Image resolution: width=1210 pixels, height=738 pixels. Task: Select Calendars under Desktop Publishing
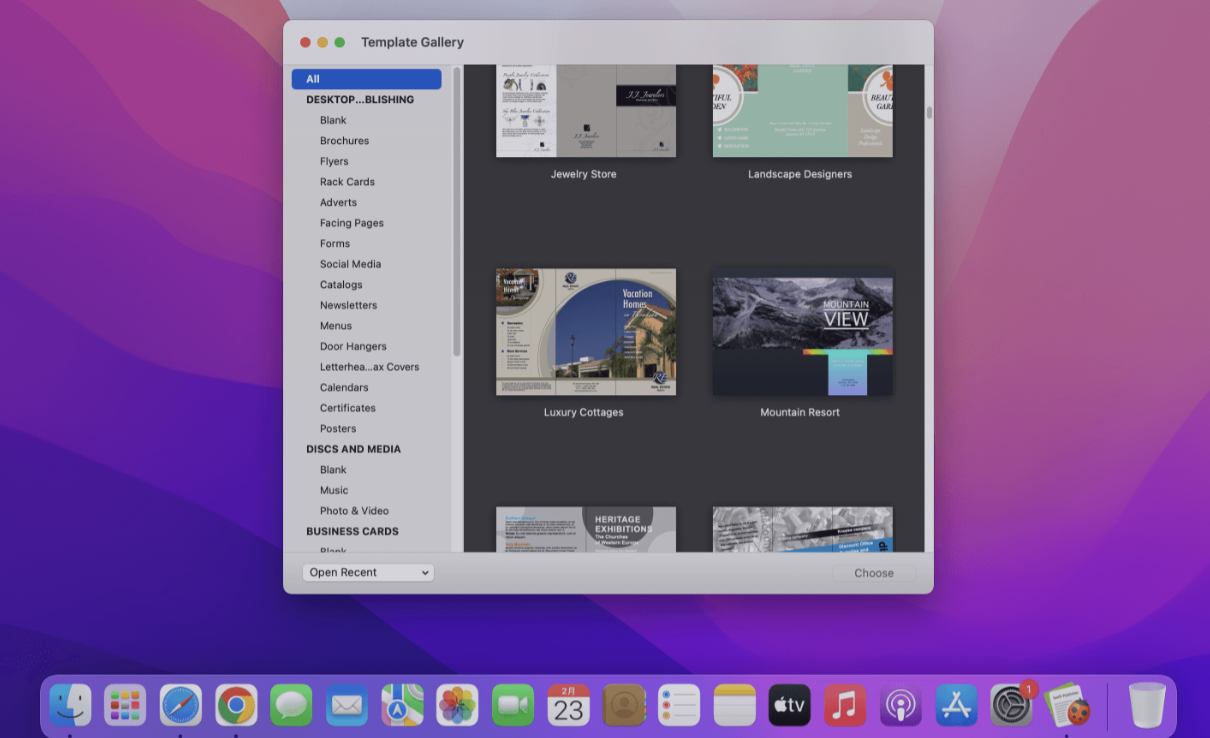click(343, 387)
